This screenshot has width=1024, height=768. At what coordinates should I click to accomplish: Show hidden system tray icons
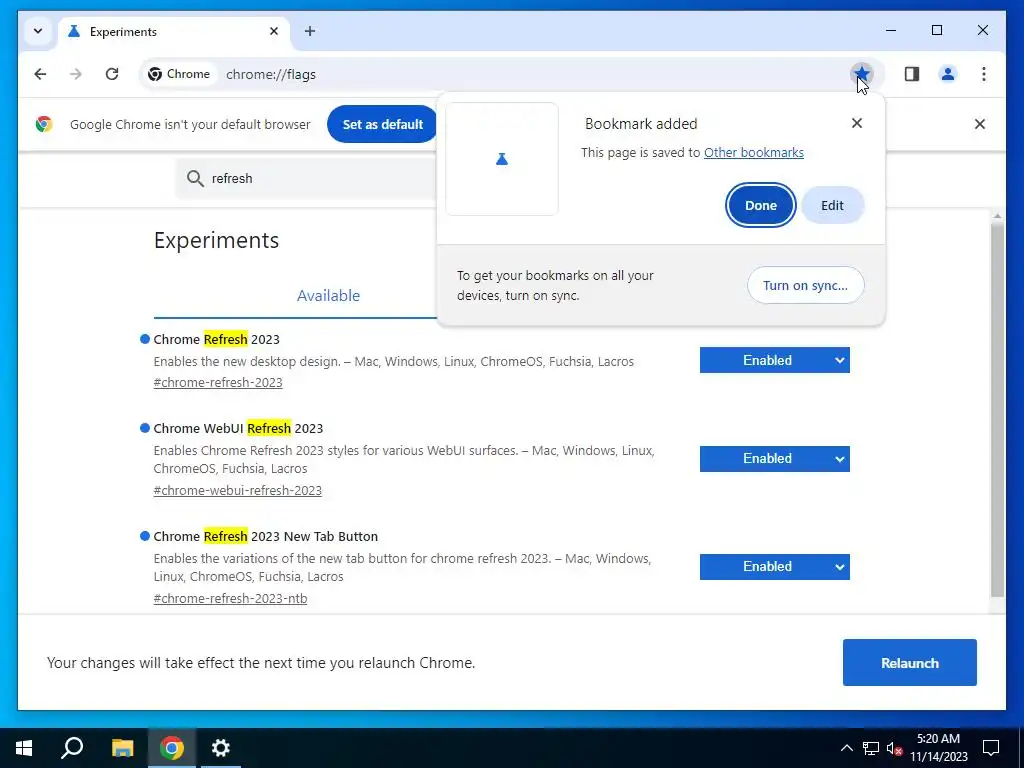[x=846, y=748]
